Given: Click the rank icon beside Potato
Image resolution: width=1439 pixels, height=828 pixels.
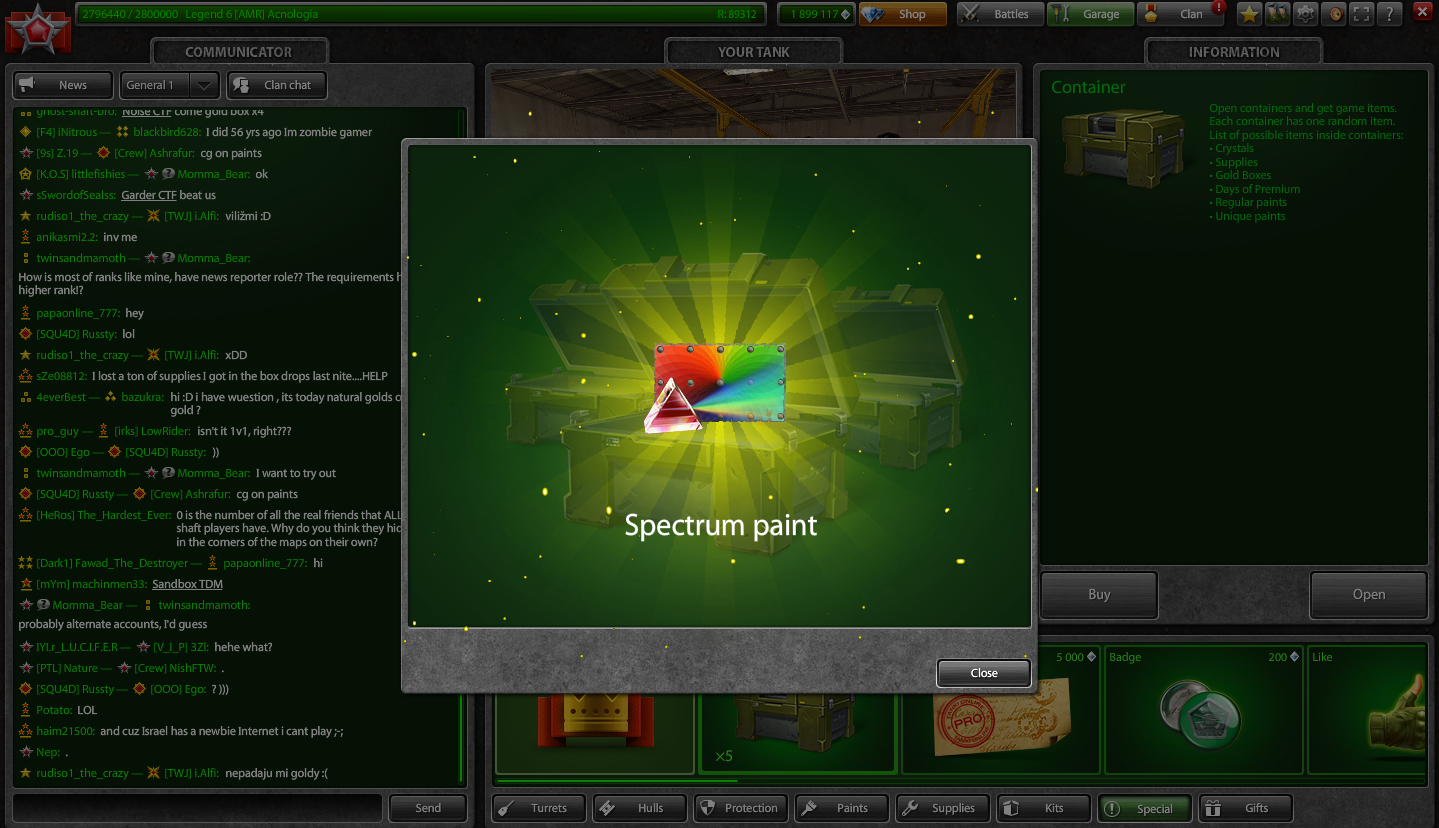Looking at the screenshot, I should [26, 710].
